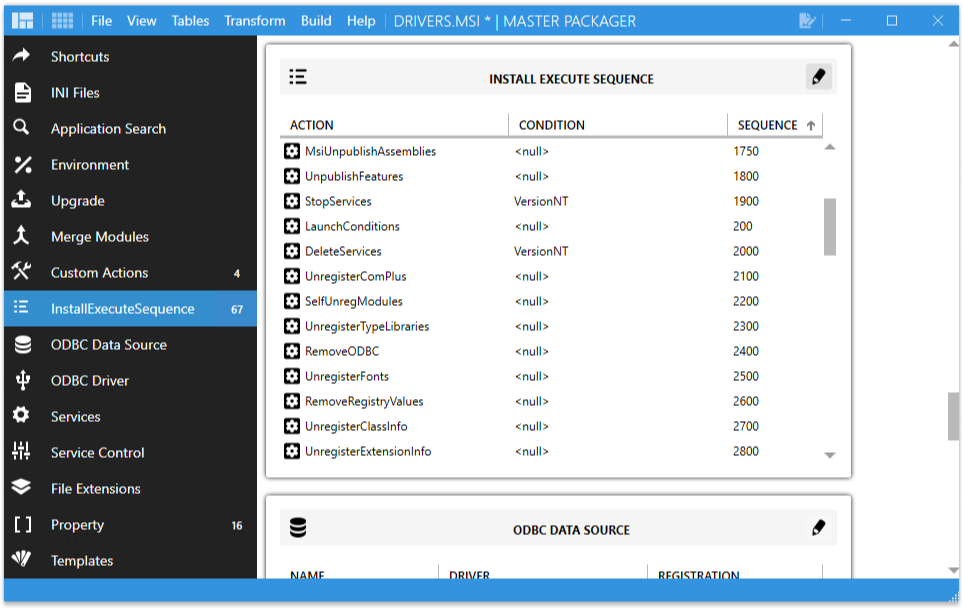Image resolution: width=963 pixels, height=610 pixels.
Task: Click the InstallExecuteSequence count badge 67
Action: [x=236, y=310]
